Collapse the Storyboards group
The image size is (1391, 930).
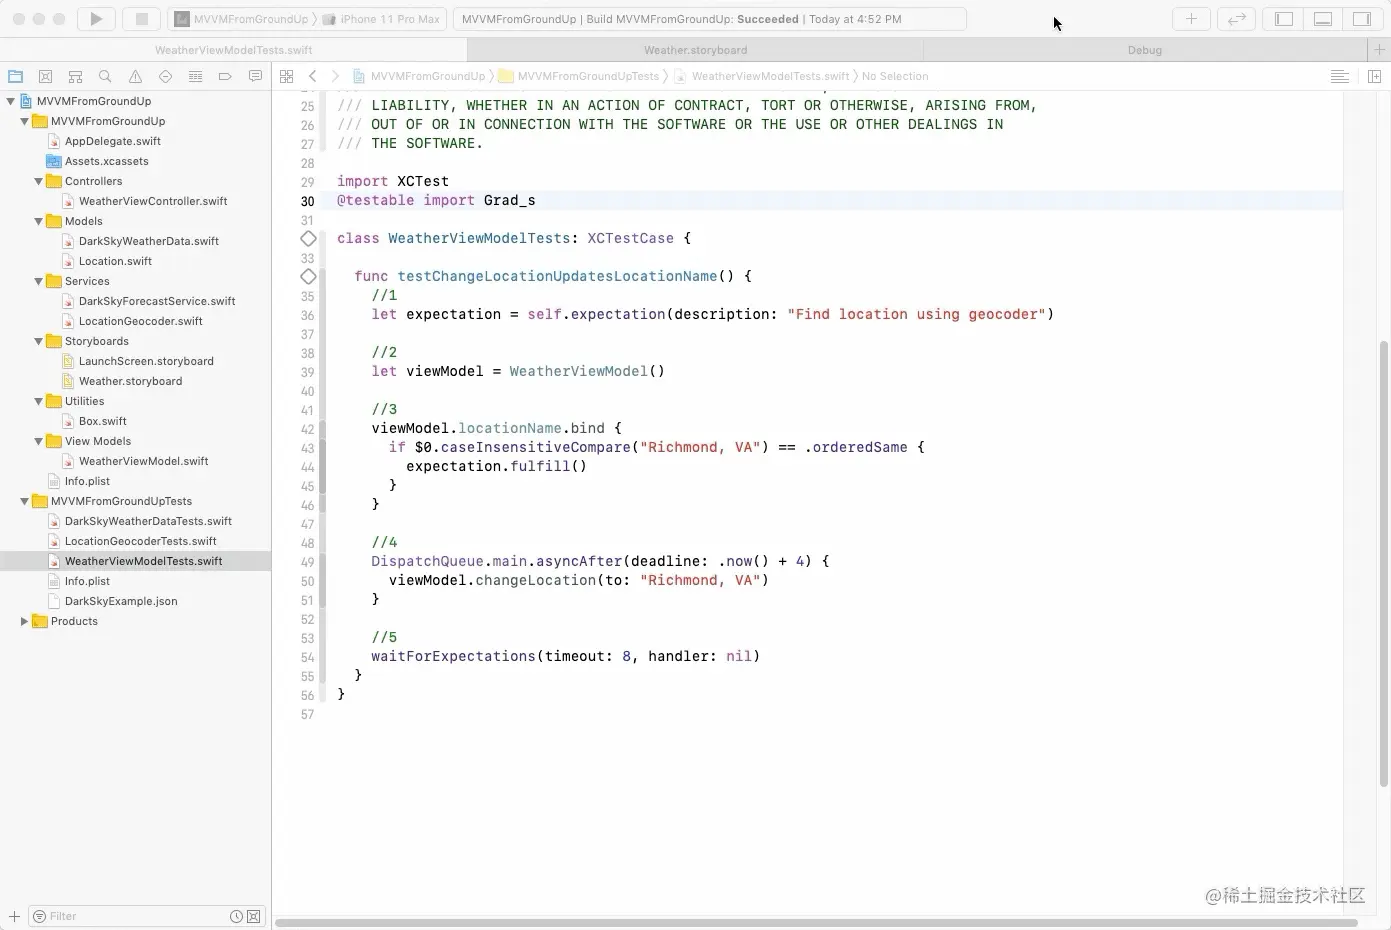(38, 341)
